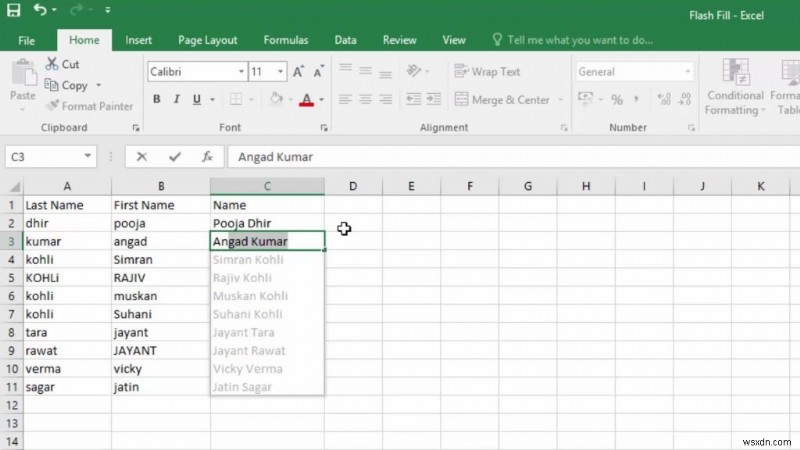Toggle Bold formatting

(157, 99)
